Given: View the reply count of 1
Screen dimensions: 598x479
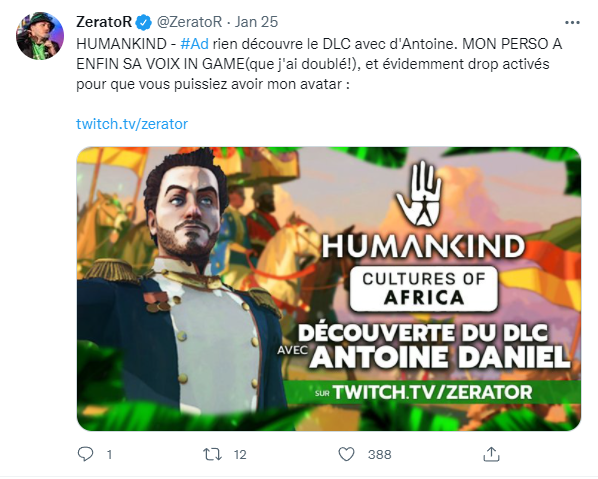Looking at the screenshot, I should tap(109, 455).
